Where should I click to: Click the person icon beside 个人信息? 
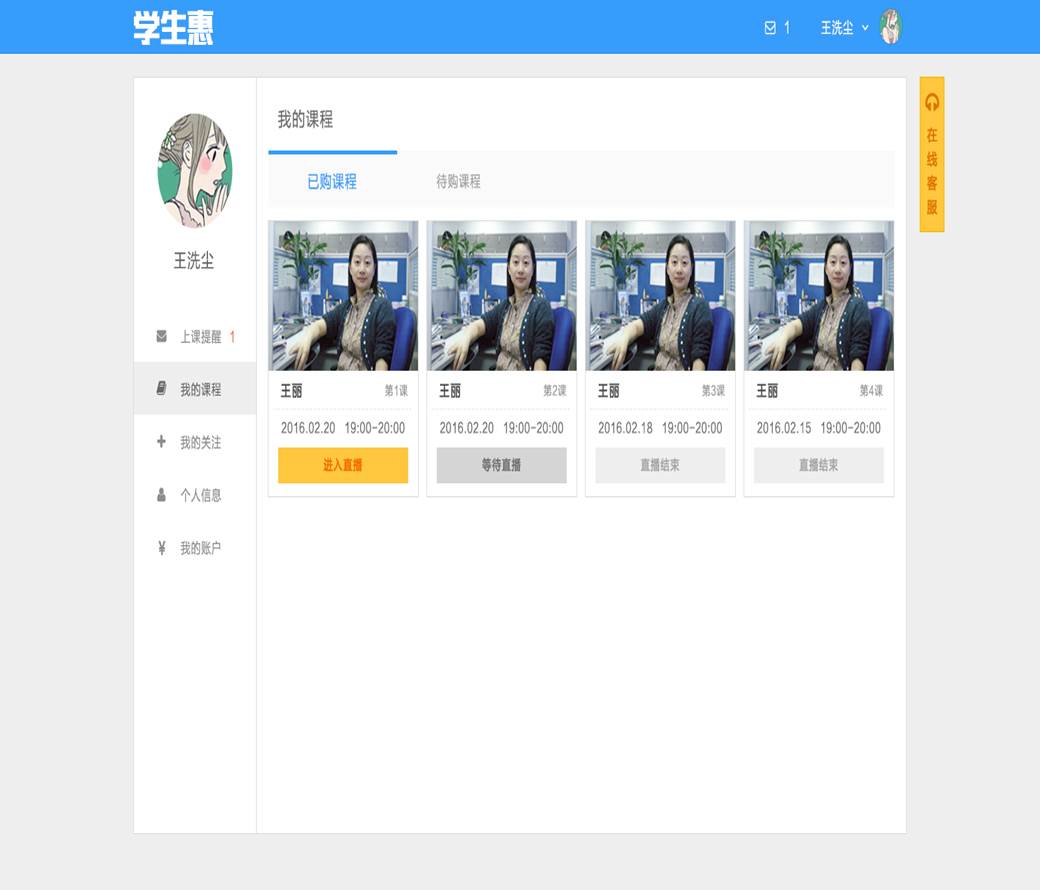tap(162, 495)
